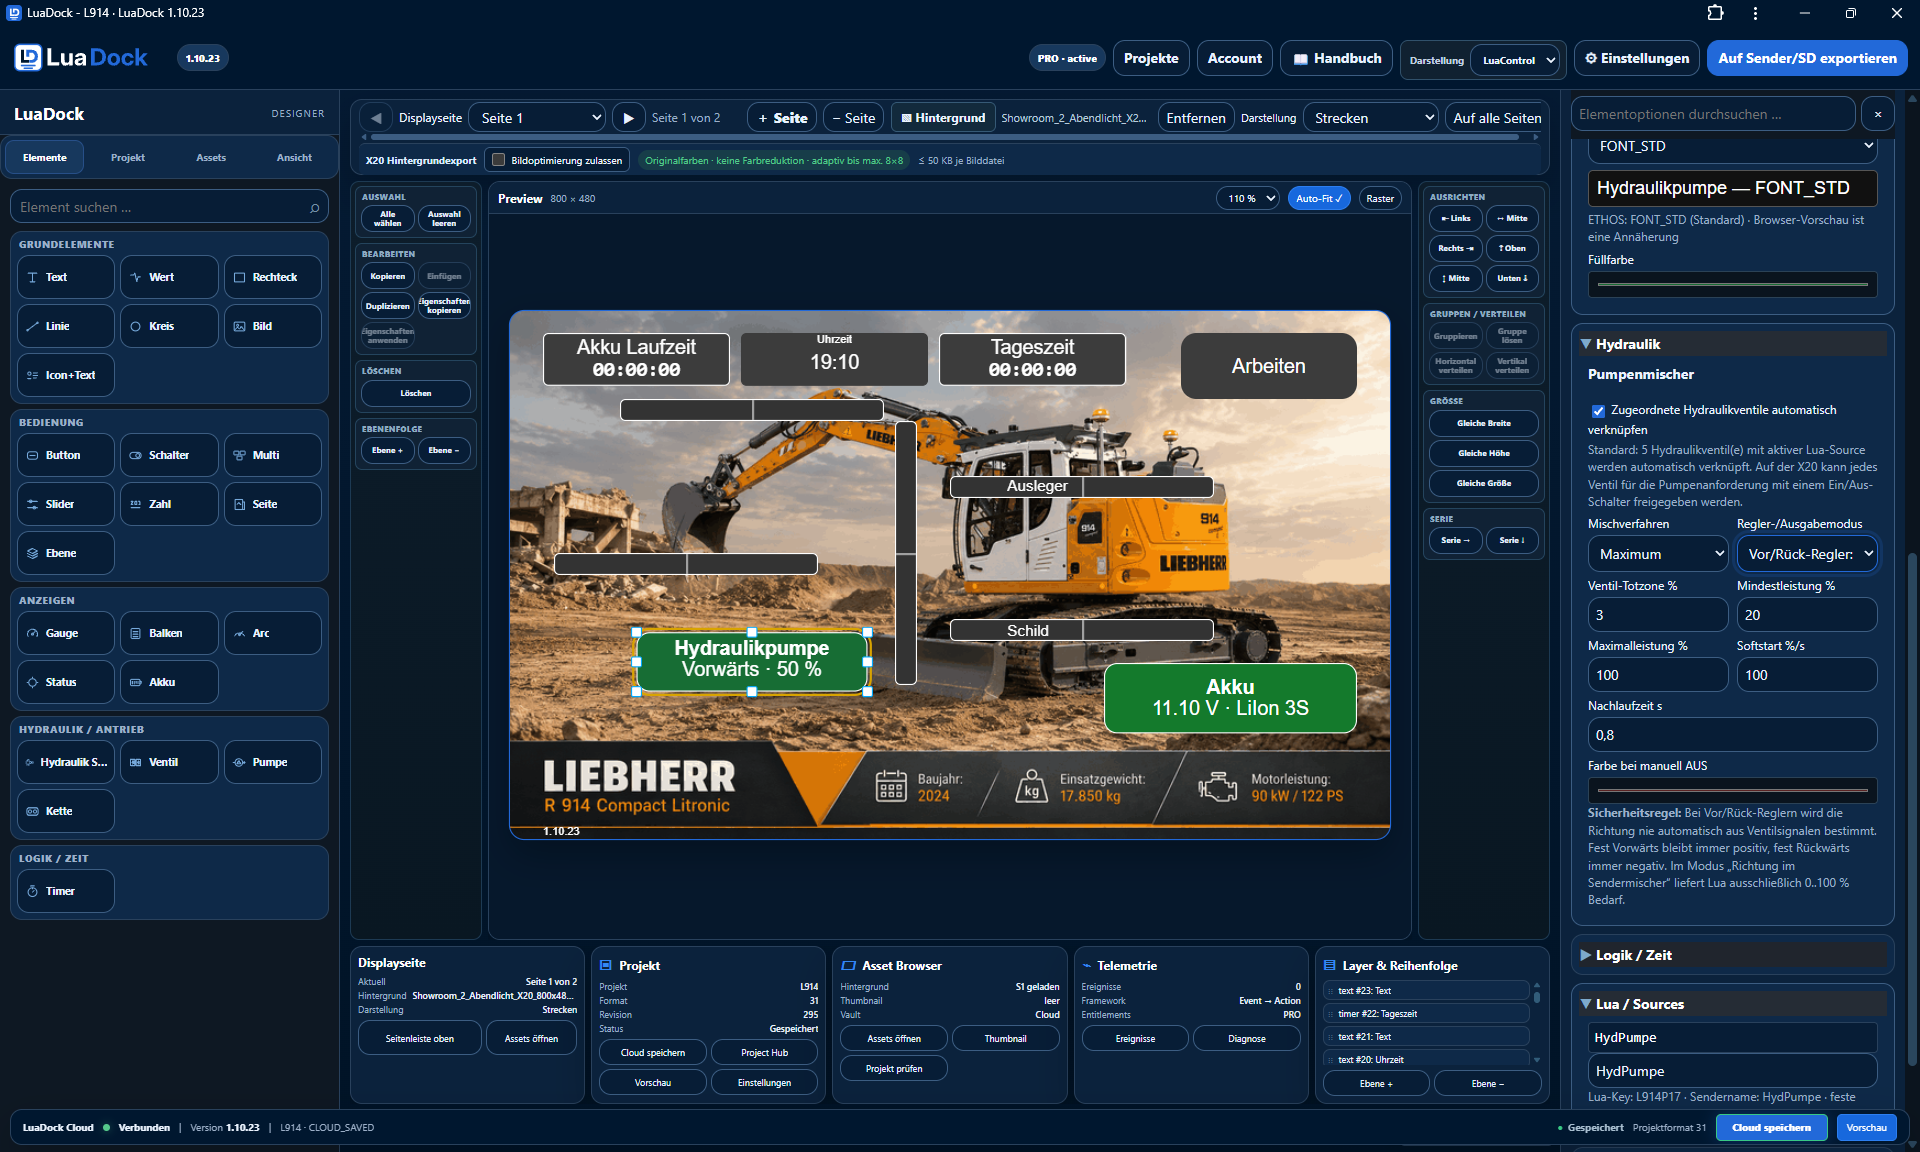Click Elementoptionen durchsuchen search field
Screen dimensions: 1920x1152
pos(1713,114)
